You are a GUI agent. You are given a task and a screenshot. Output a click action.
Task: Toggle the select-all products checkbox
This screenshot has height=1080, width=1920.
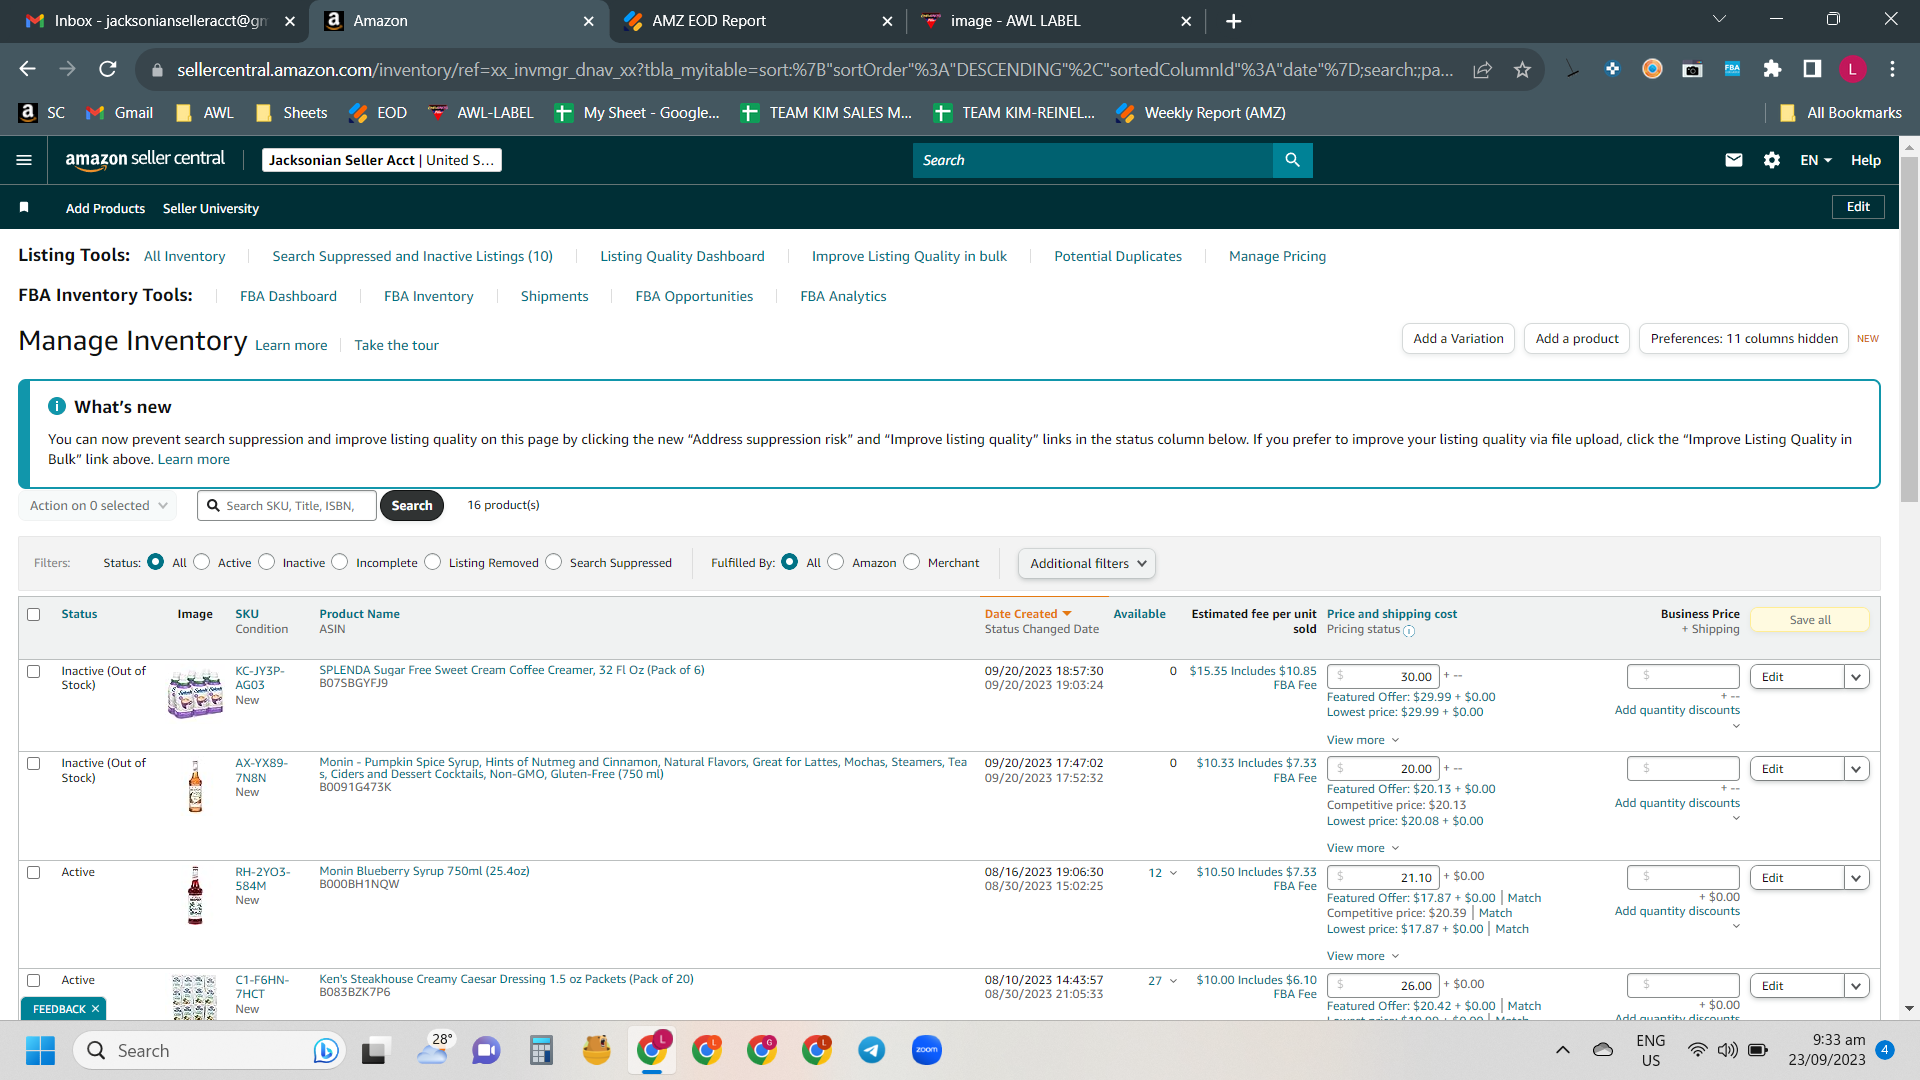click(34, 614)
